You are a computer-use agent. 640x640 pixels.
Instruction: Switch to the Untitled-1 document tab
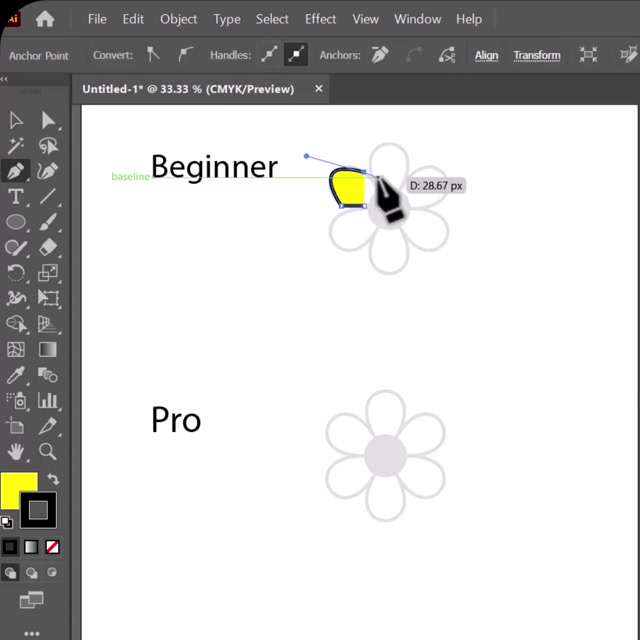point(188,89)
